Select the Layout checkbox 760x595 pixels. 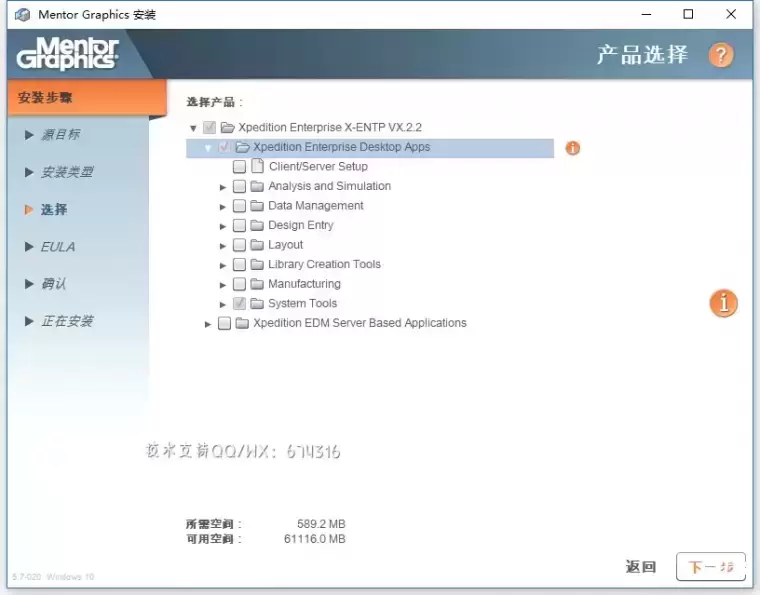click(x=239, y=245)
